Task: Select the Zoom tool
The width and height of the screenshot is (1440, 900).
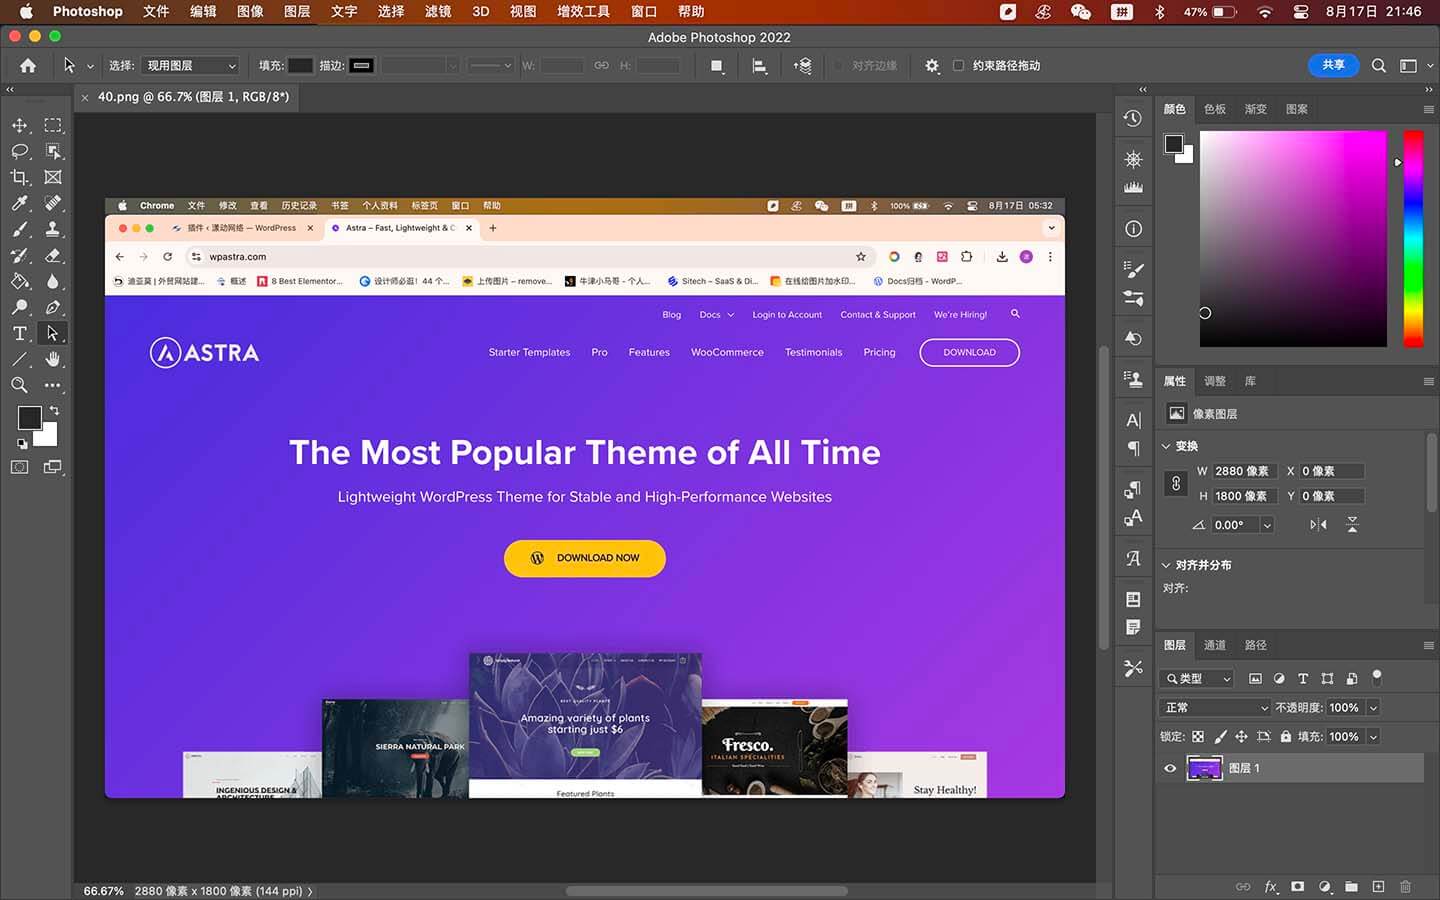Action: pyautogui.click(x=20, y=385)
